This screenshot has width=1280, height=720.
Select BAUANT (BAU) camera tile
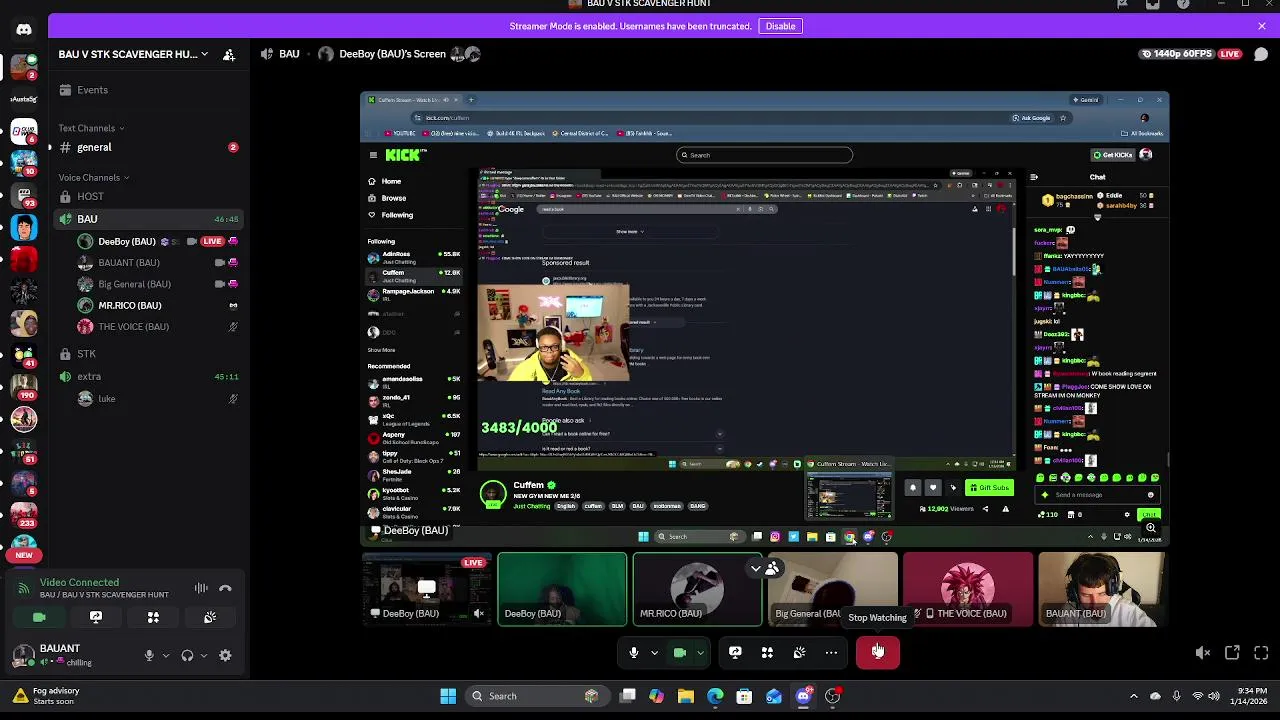pos(1102,589)
